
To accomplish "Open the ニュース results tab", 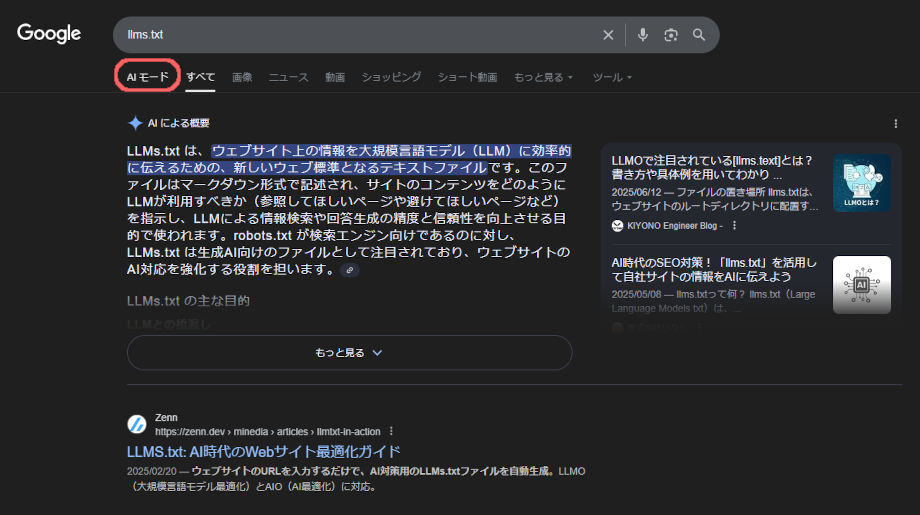I will [x=288, y=77].
